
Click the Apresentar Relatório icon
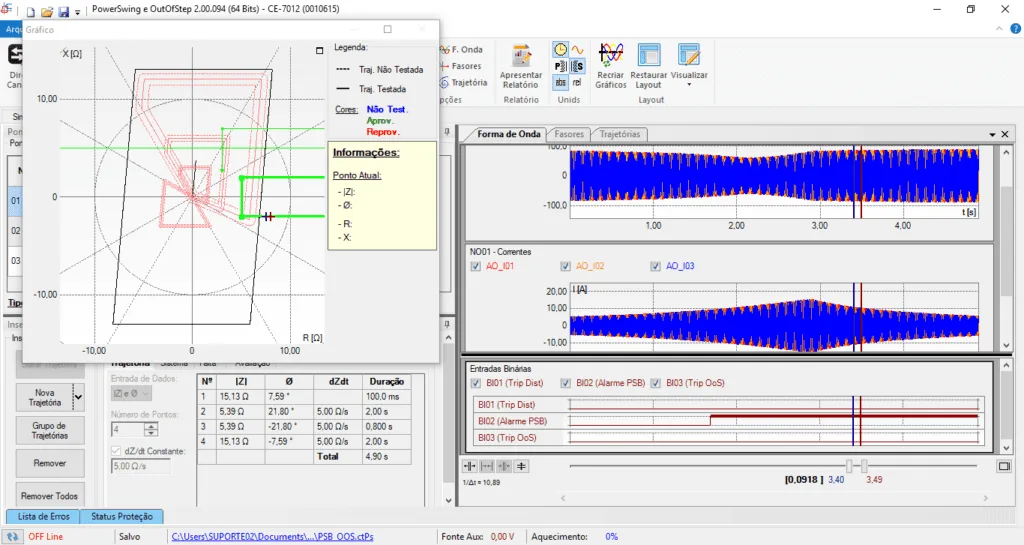coord(520,57)
